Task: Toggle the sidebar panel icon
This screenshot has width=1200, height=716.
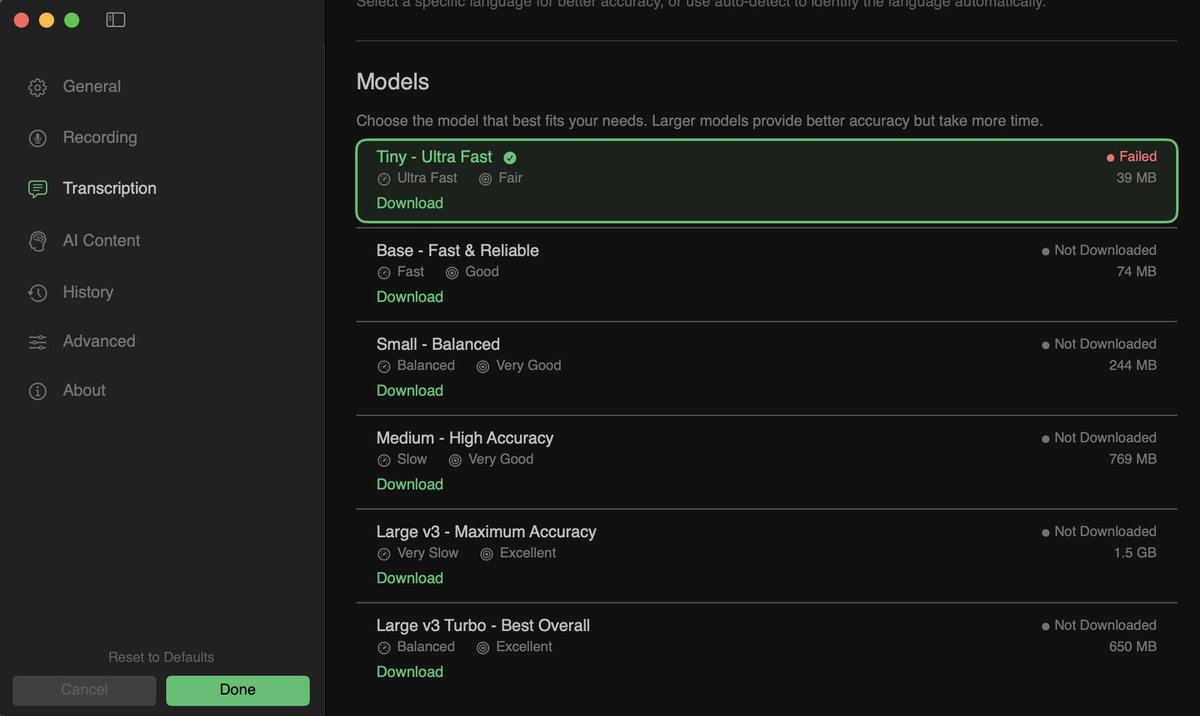Action: [116, 20]
